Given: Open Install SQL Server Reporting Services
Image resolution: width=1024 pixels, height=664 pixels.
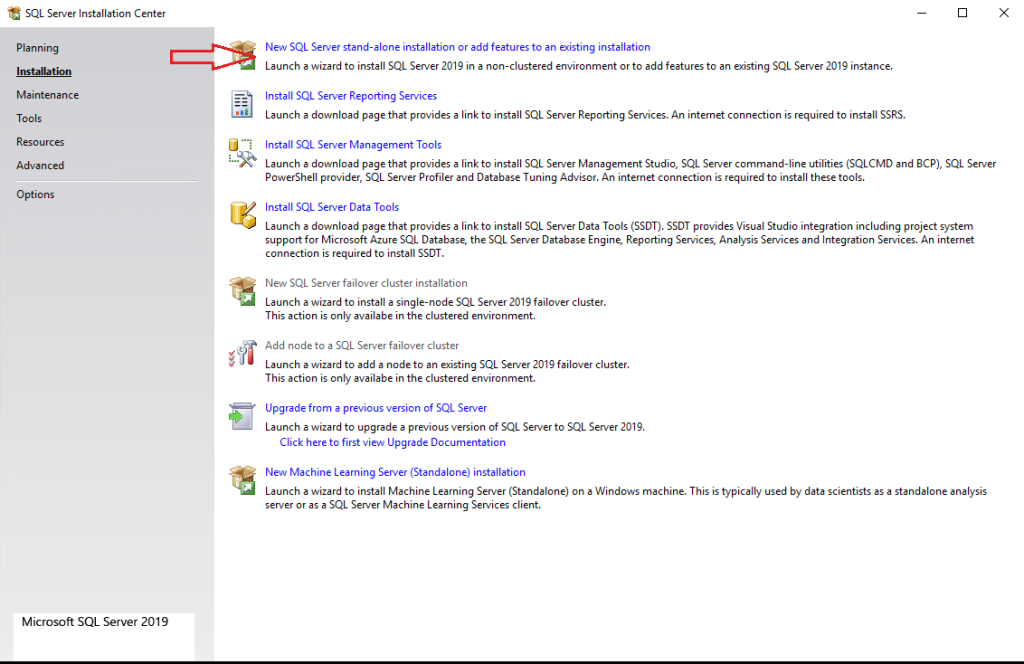Looking at the screenshot, I should coord(350,95).
